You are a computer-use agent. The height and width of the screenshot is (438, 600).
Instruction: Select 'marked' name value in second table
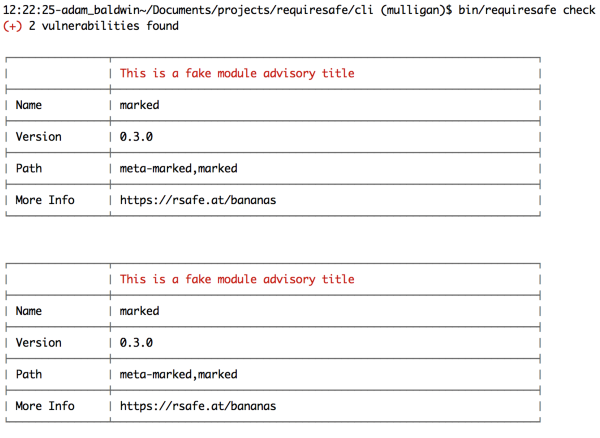[x=139, y=311]
